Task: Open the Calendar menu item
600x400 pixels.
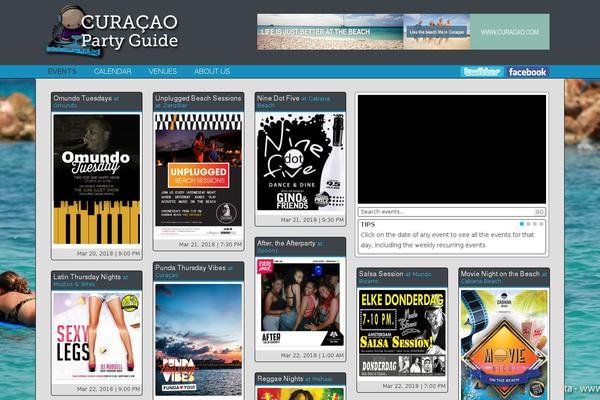Action: pyautogui.click(x=112, y=72)
